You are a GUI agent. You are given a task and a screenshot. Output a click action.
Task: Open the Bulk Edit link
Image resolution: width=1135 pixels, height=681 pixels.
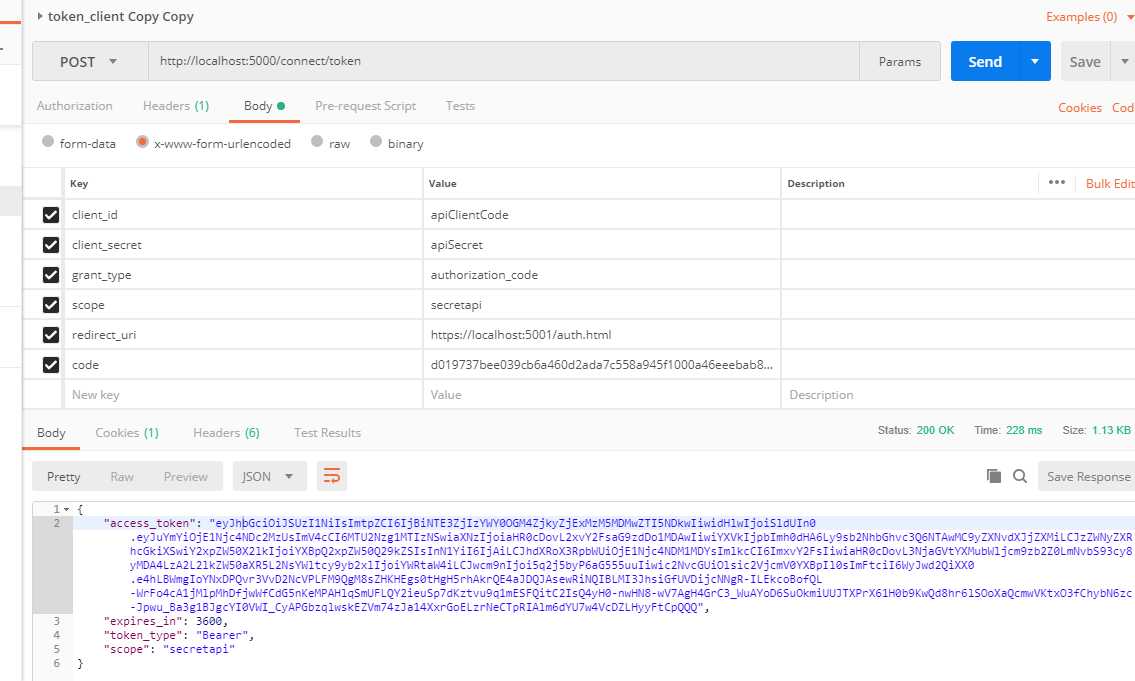[x=1110, y=183]
